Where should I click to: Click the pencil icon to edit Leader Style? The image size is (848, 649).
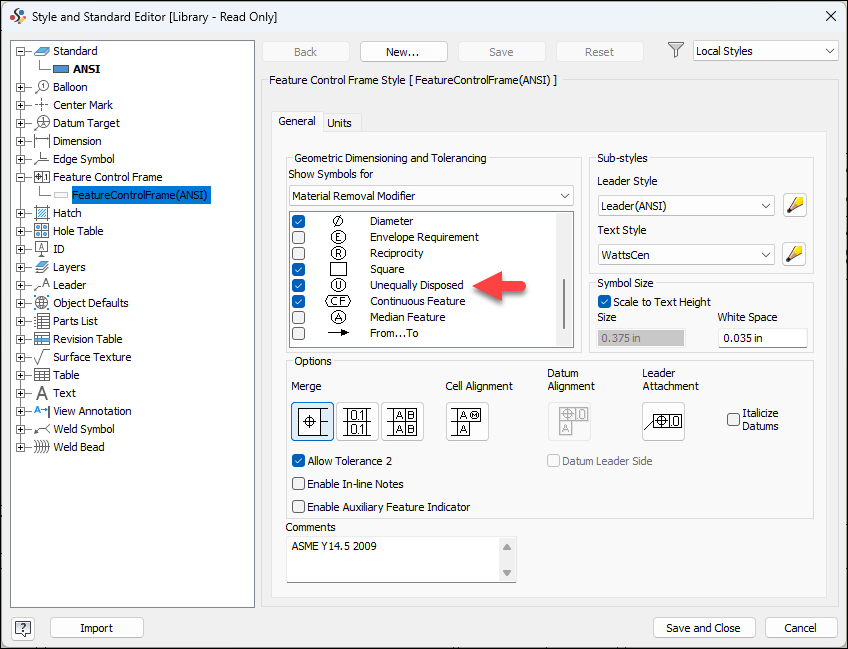794,205
